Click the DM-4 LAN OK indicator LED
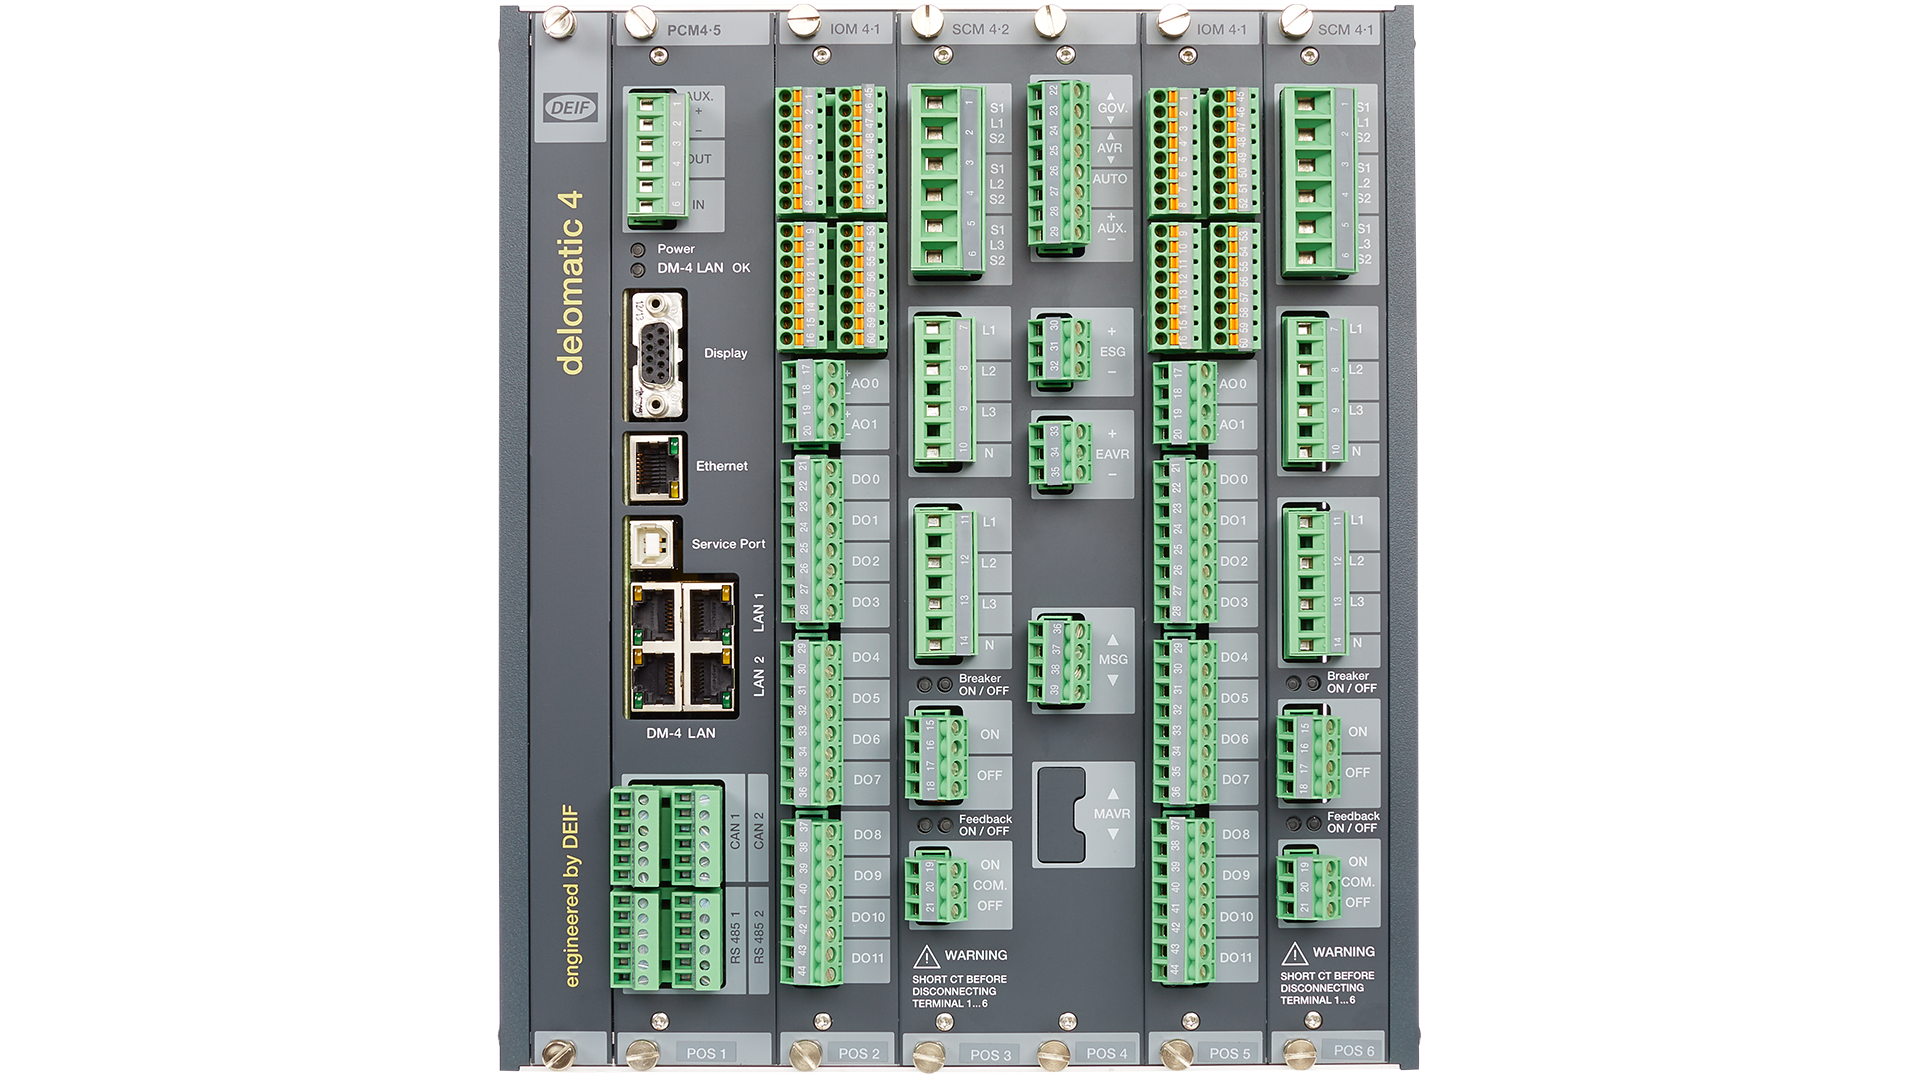The height and width of the screenshot is (1080, 1920). point(637,269)
